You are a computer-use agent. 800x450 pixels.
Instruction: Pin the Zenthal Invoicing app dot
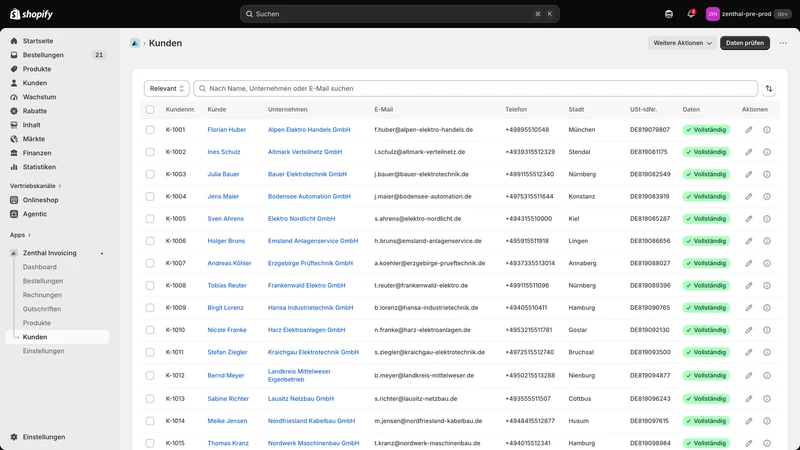(102, 253)
